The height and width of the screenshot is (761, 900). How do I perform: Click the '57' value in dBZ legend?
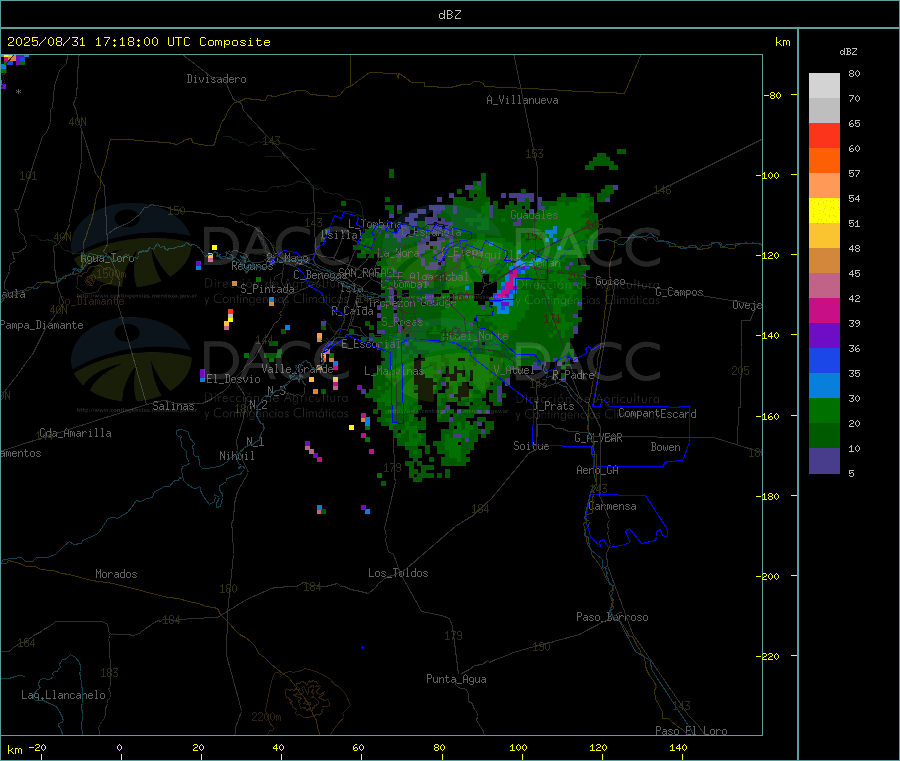tap(854, 173)
